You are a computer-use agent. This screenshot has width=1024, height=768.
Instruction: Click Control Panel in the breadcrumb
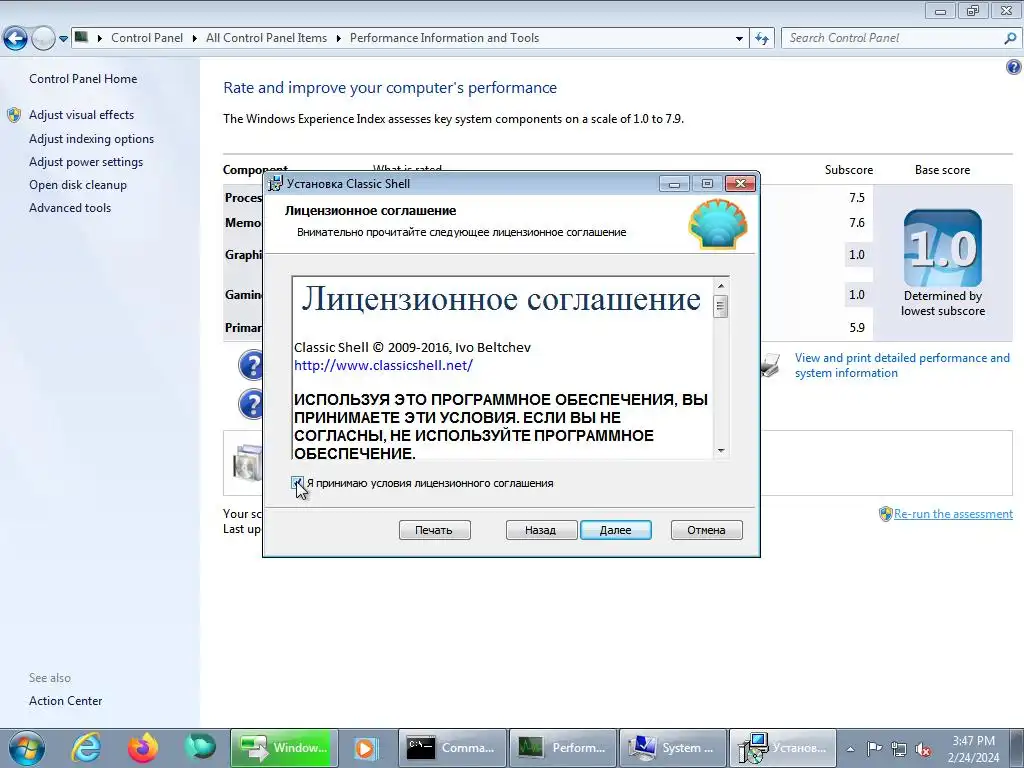147,38
